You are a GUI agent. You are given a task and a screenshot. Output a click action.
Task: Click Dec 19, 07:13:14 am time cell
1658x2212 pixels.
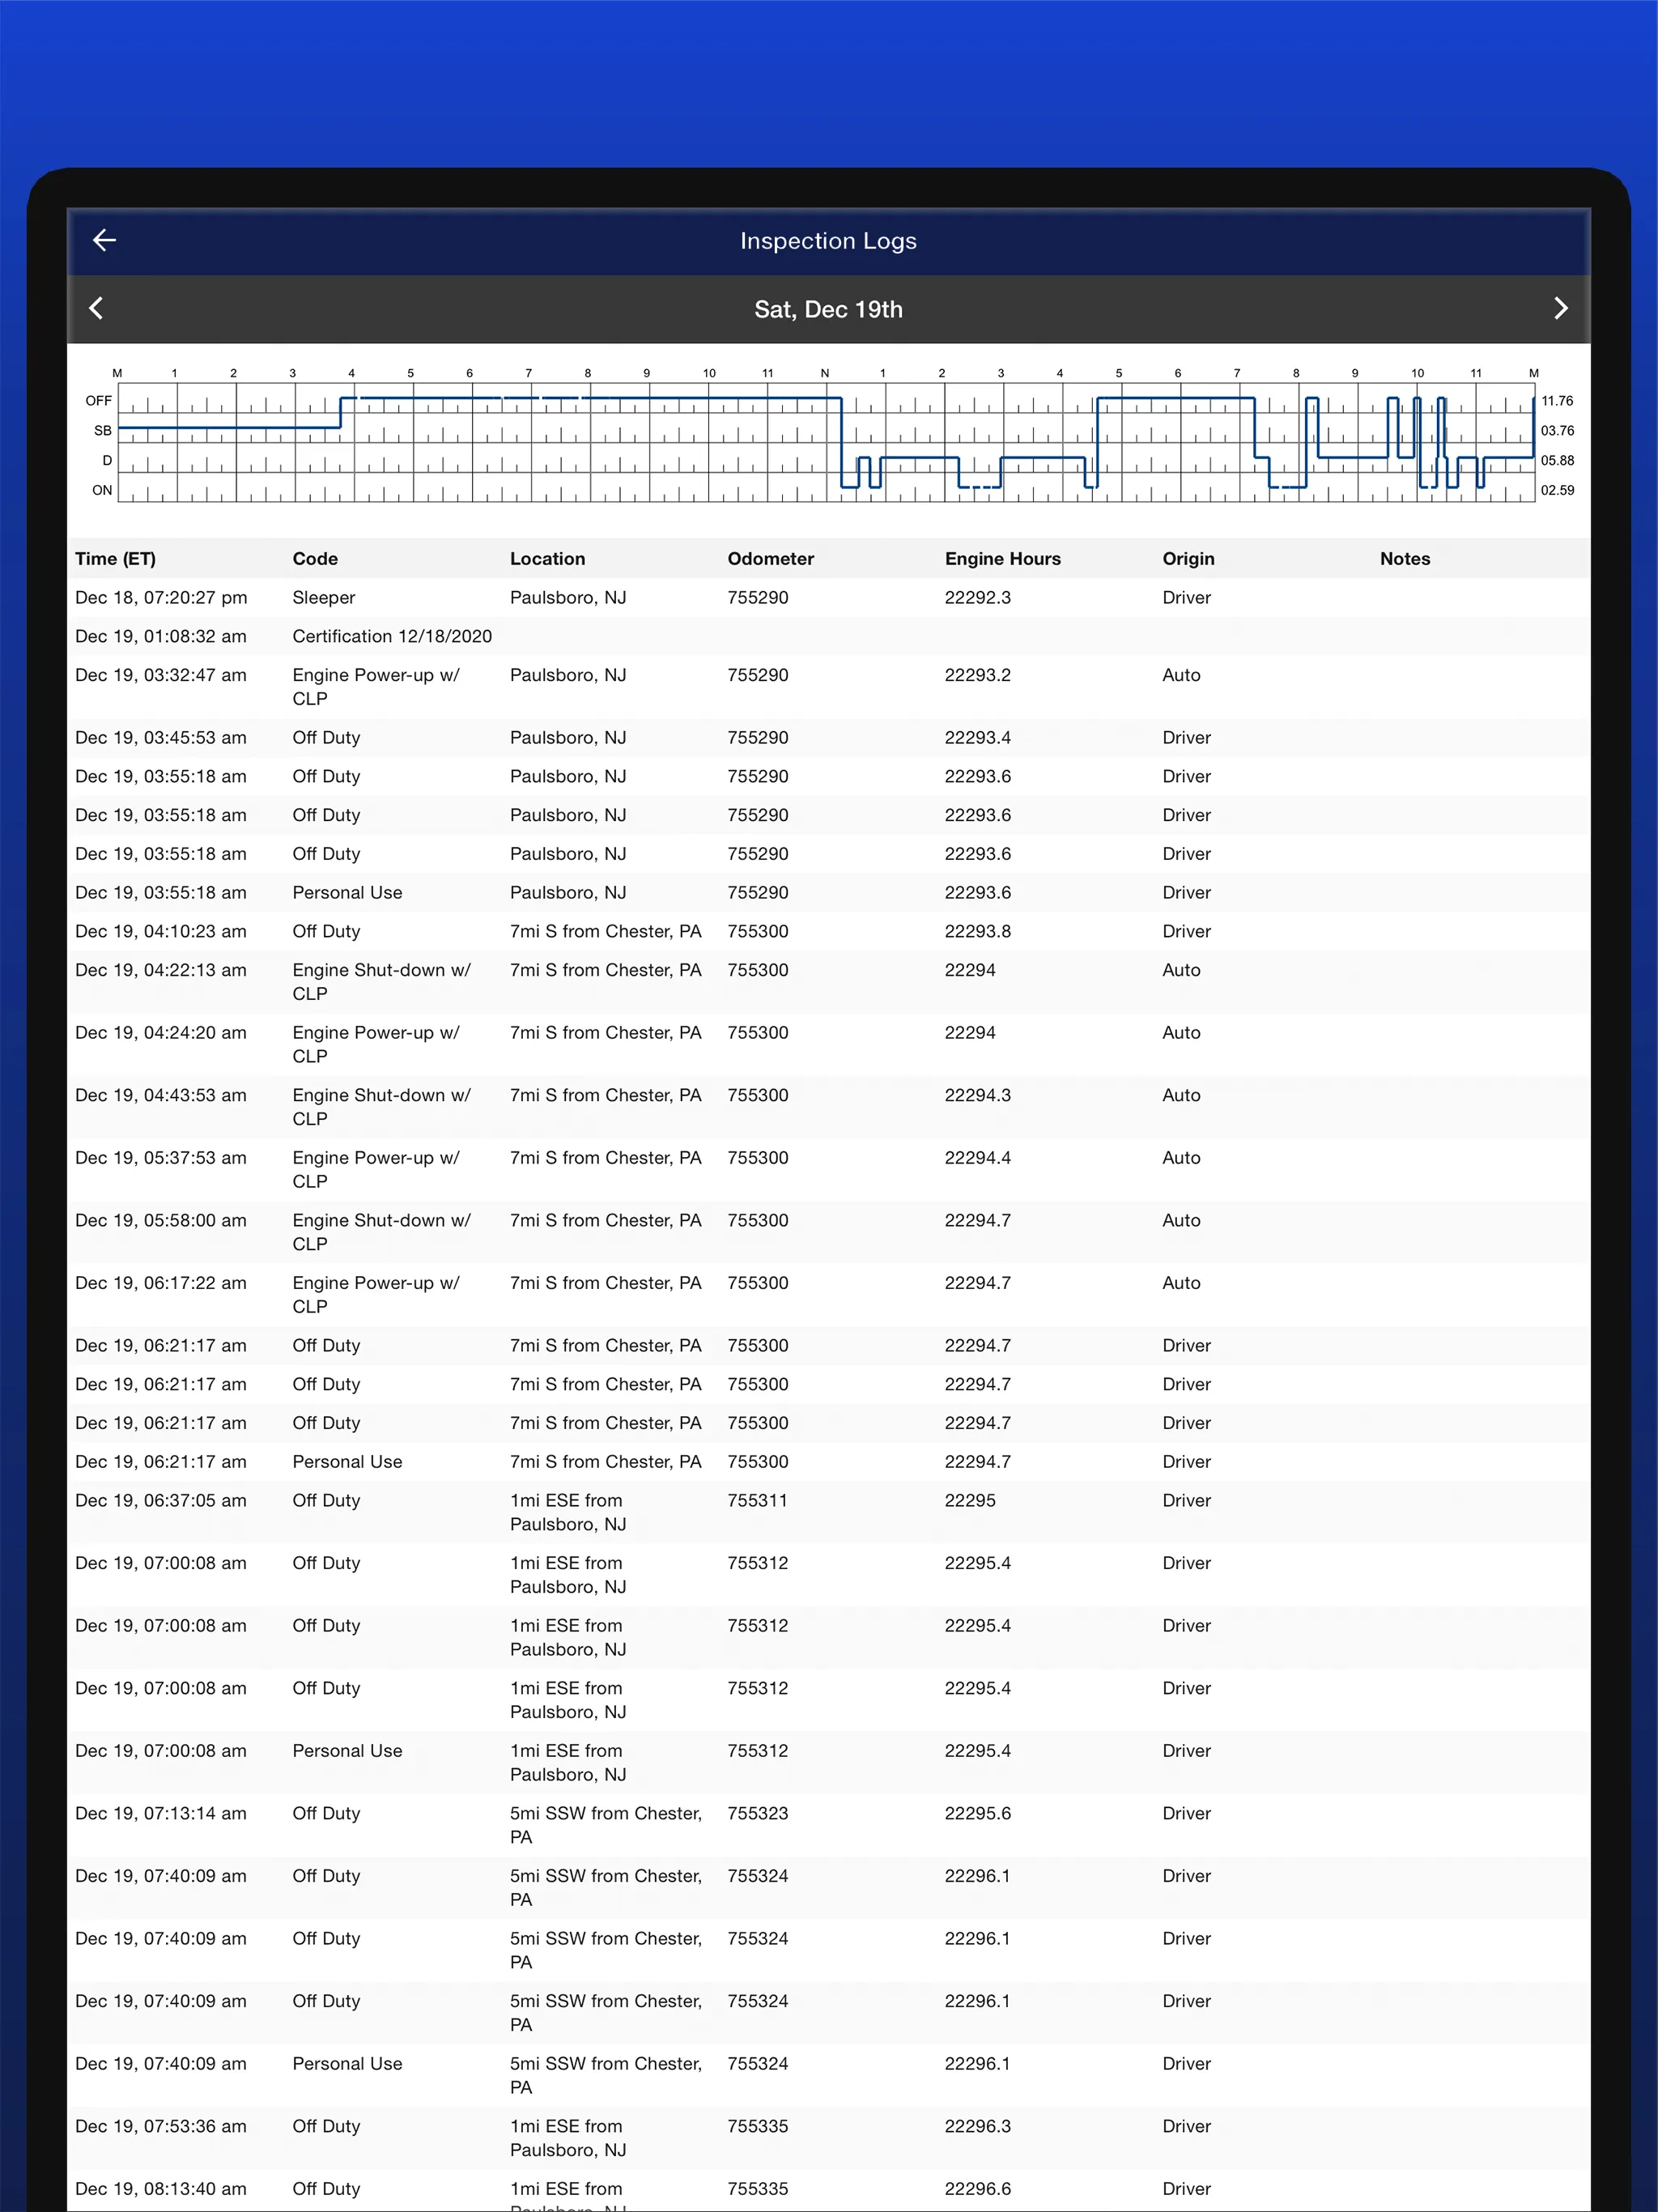coord(160,1814)
